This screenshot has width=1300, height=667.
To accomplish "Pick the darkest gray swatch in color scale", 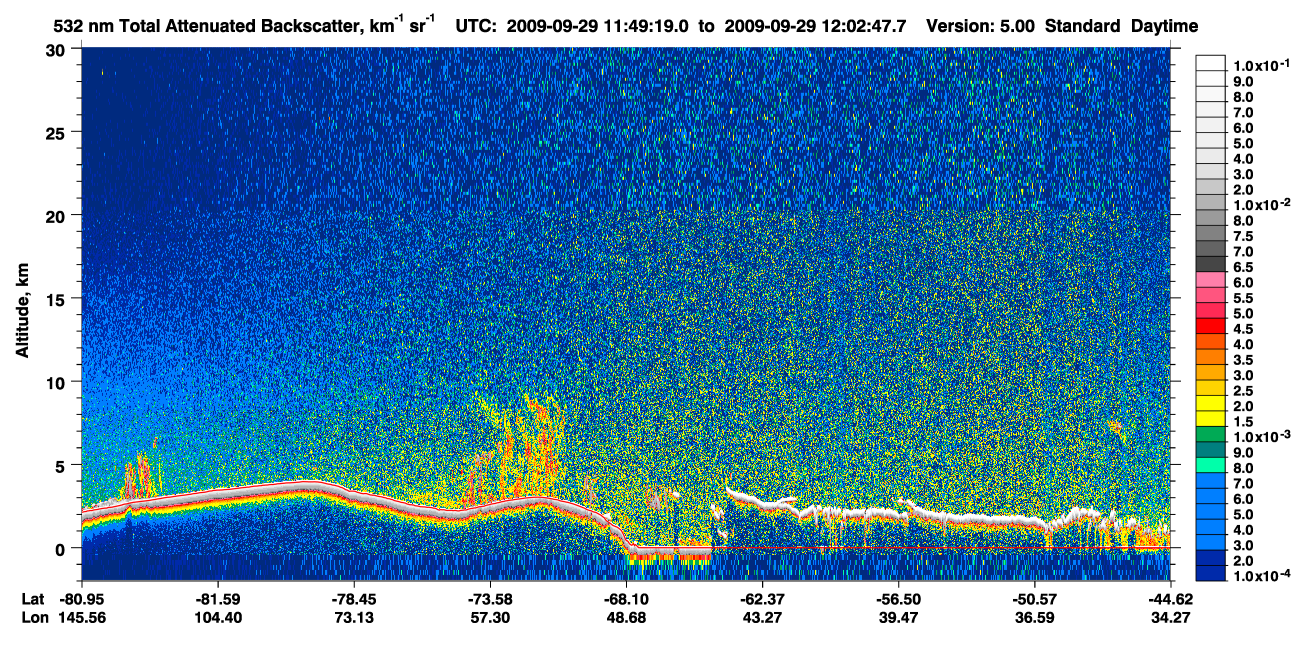I will [1211, 264].
